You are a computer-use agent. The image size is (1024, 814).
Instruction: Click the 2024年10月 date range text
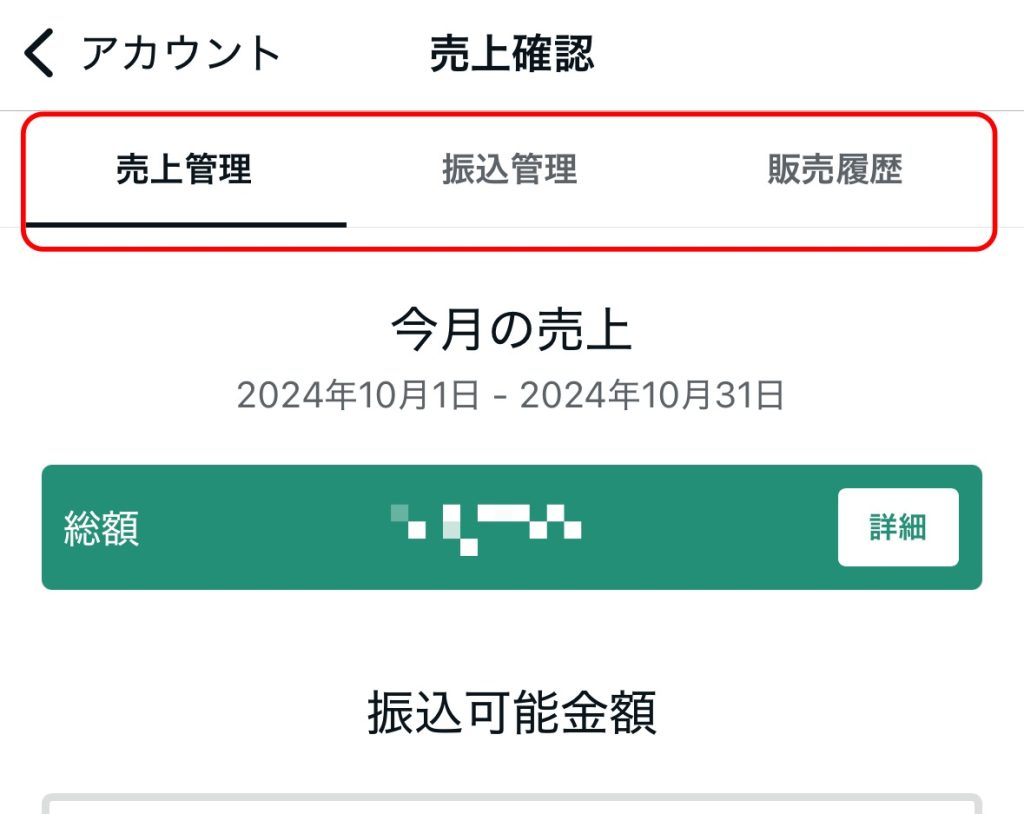(511, 395)
